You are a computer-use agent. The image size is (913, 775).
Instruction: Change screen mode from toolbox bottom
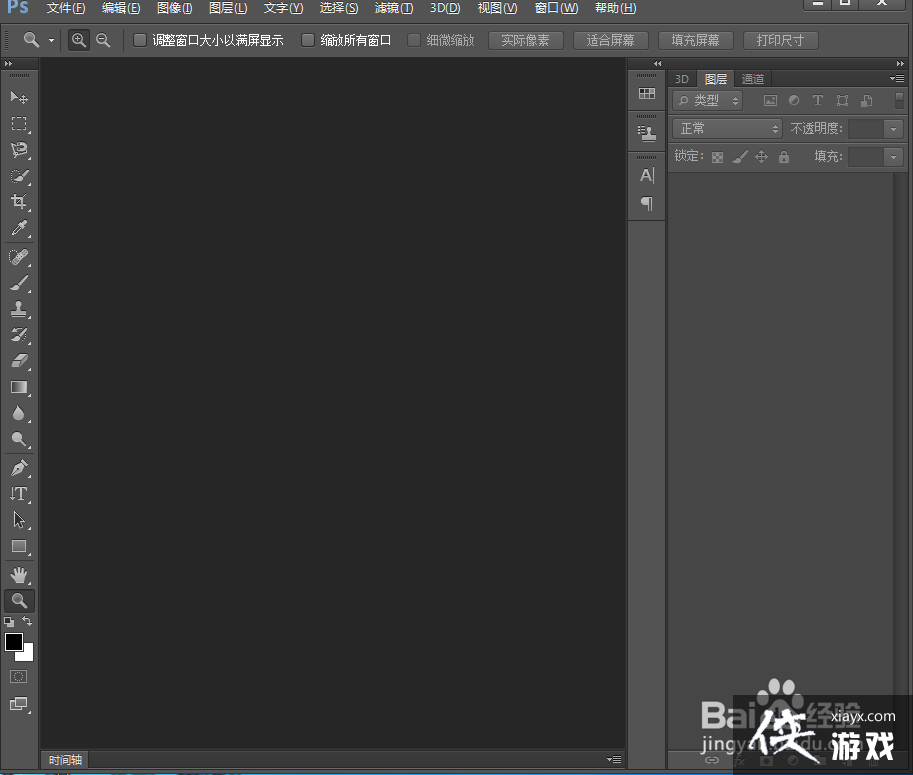click(x=19, y=704)
